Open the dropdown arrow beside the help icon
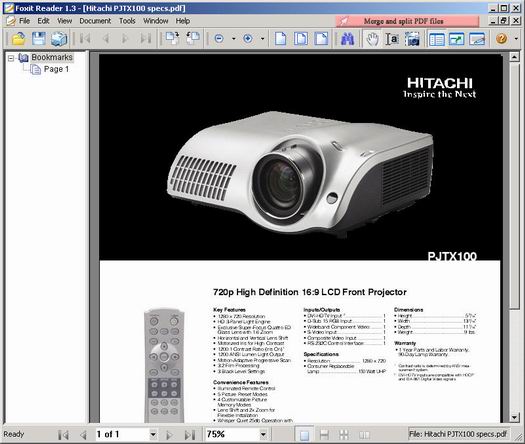 516,39
